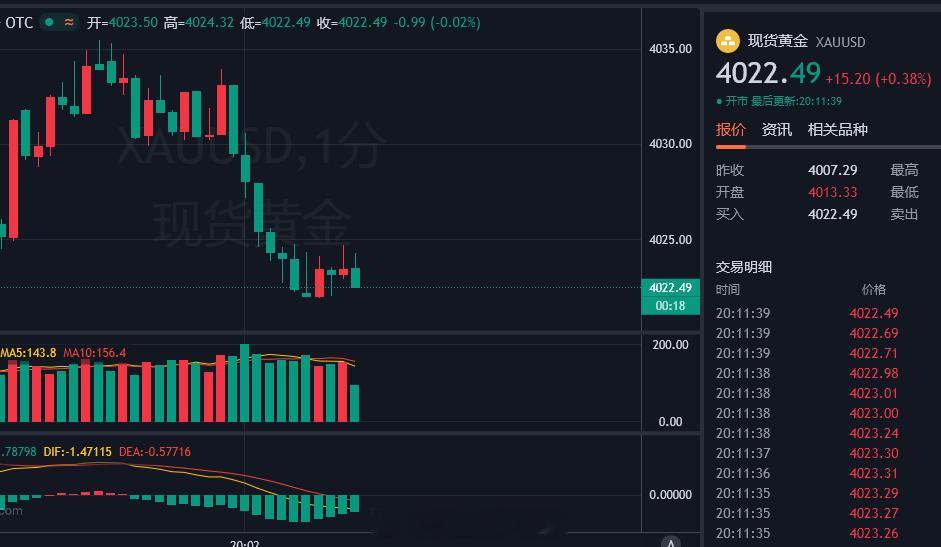
Task: Click the trade row priced 4023.26
Action: tap(807, 533)
